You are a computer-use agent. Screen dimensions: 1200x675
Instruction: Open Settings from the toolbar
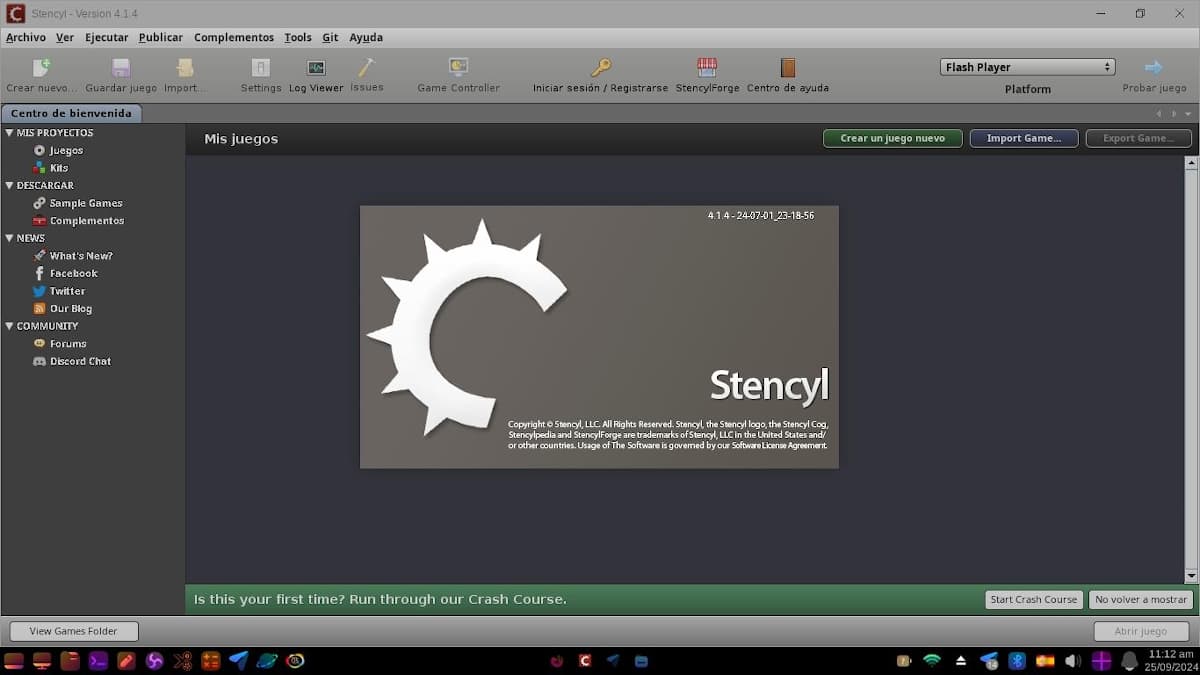click(x=261, y=68)
